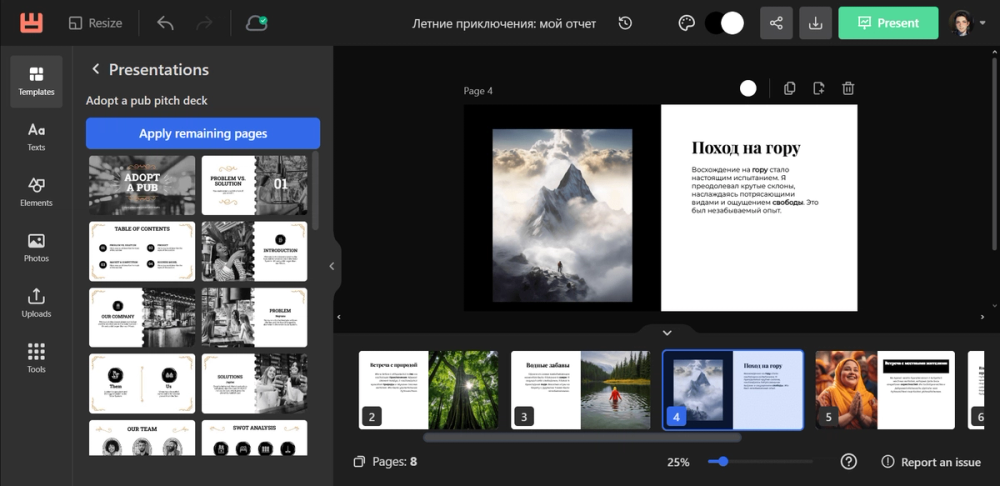Open version history clock icon
This screenshot has height=486, width=1000.
[625, 23]
